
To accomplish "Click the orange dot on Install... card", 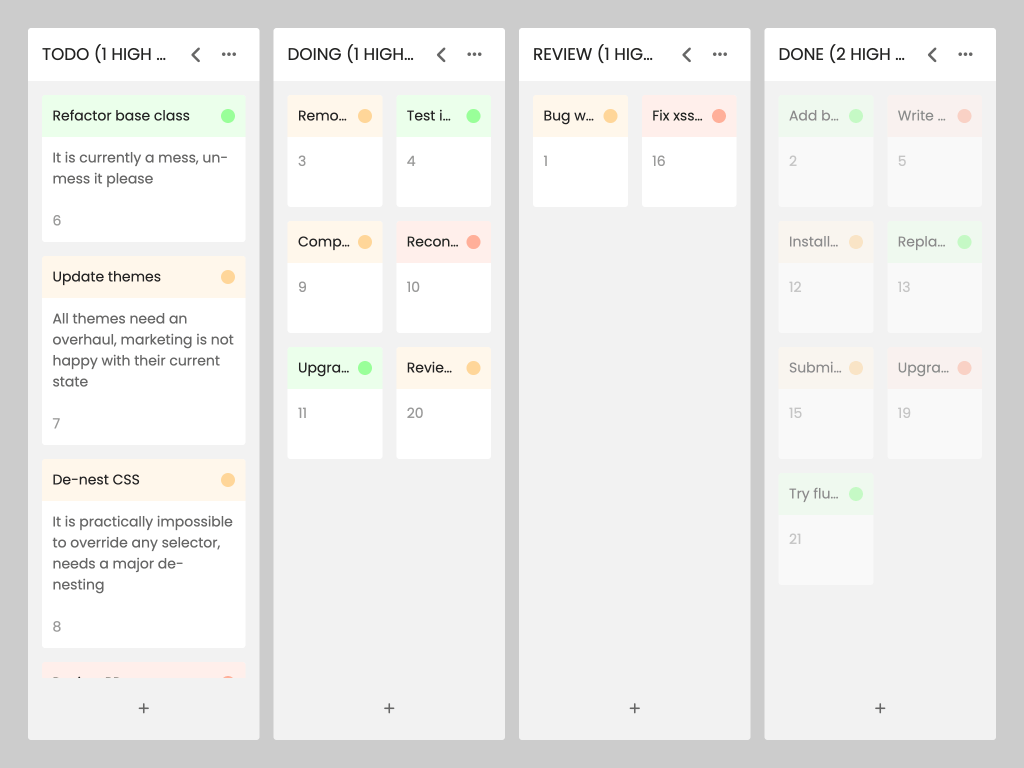I will pos(856,242).
